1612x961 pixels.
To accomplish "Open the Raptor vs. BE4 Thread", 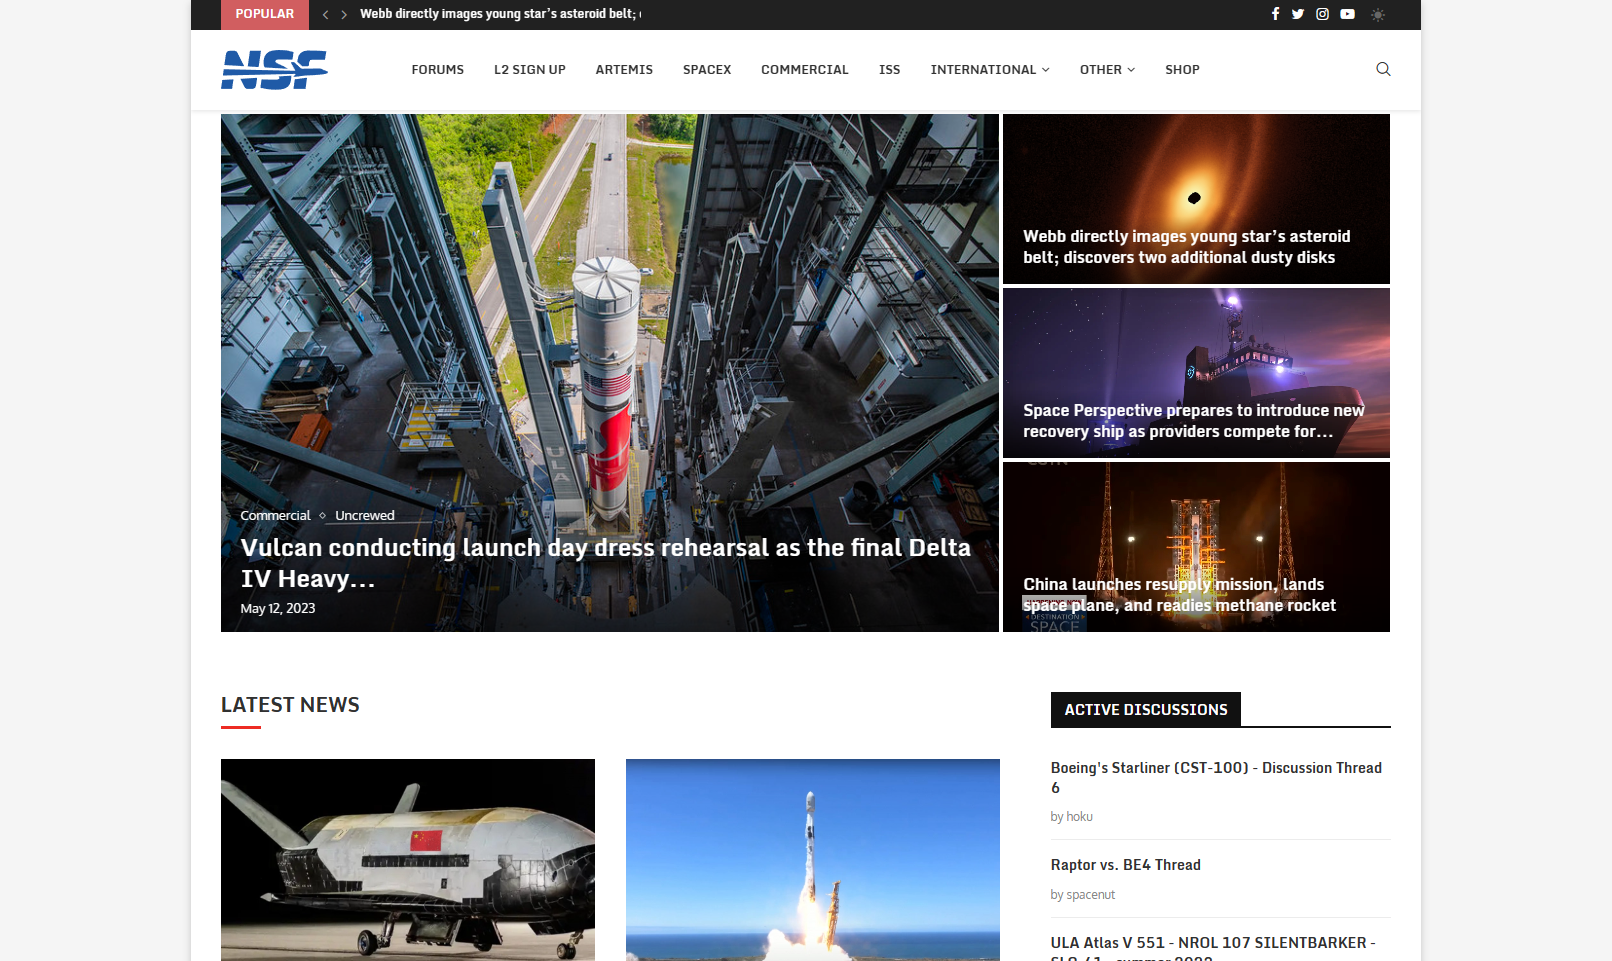I will coord(1126,865).
